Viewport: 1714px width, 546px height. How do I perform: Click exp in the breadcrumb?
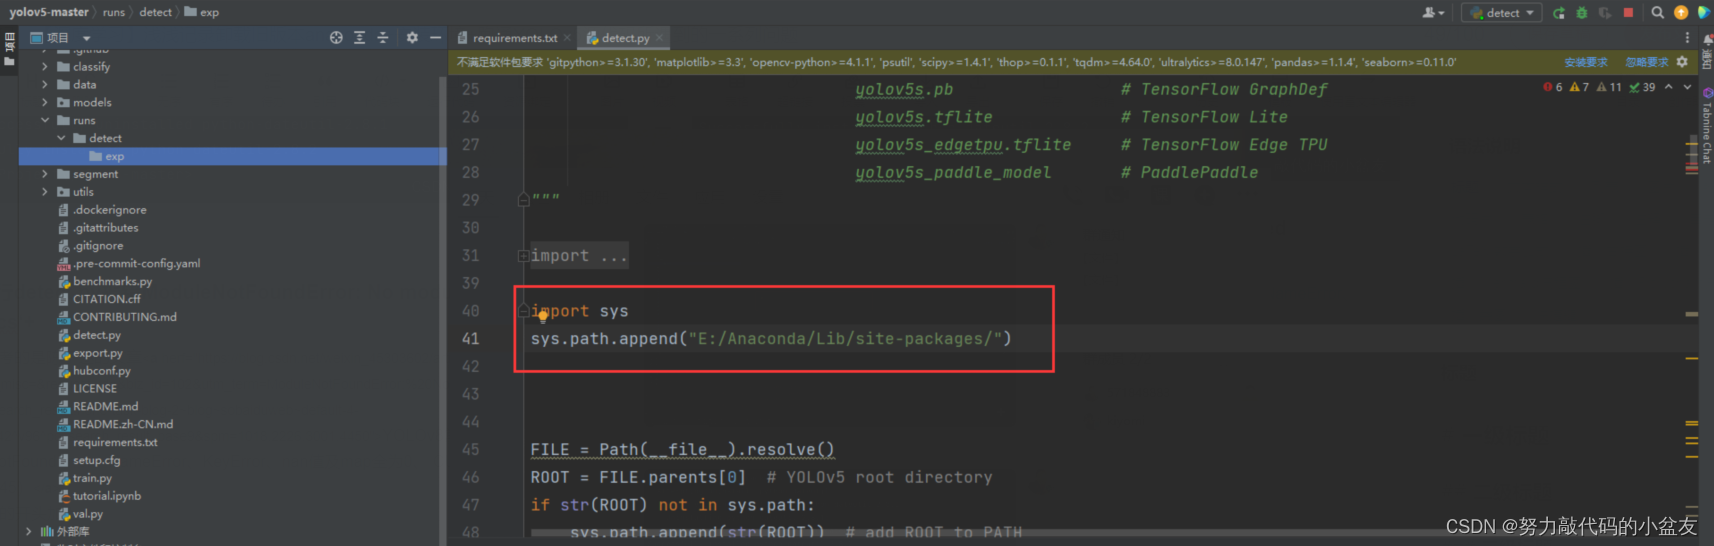click(x=201, y=12)
